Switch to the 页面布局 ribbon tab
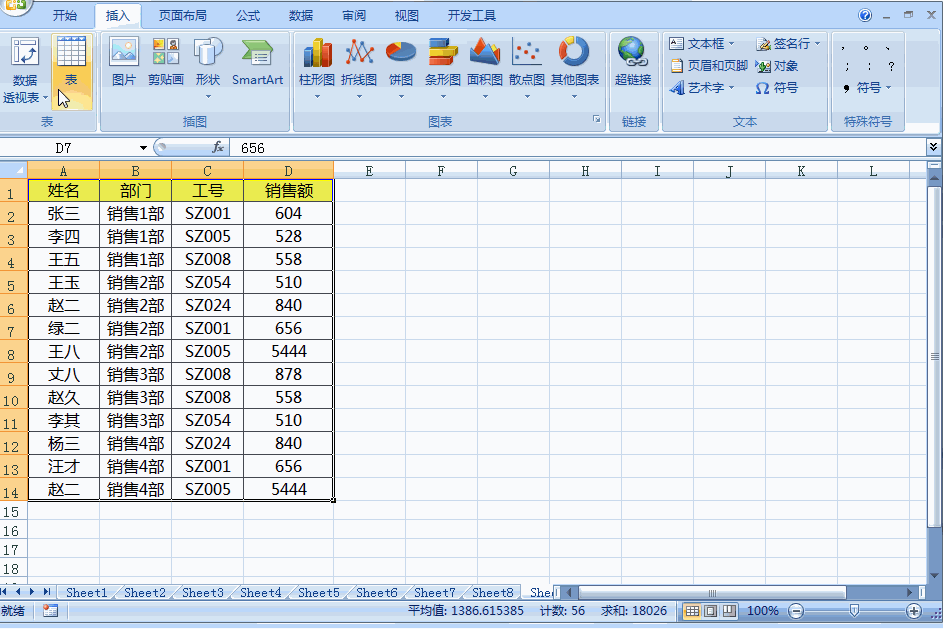Image resolution: width=943 pixels, height=629 pixels. 182,16
